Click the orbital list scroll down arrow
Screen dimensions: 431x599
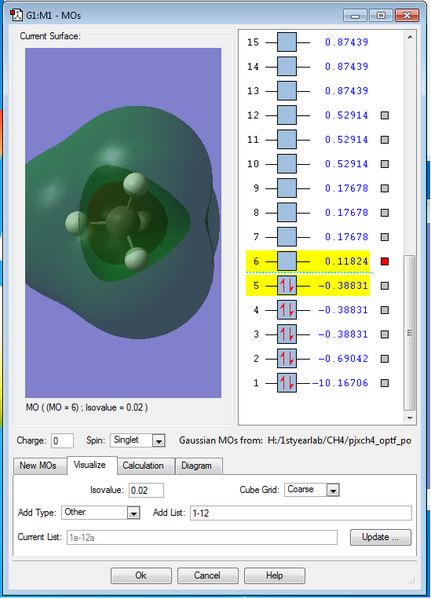point(410,418)
